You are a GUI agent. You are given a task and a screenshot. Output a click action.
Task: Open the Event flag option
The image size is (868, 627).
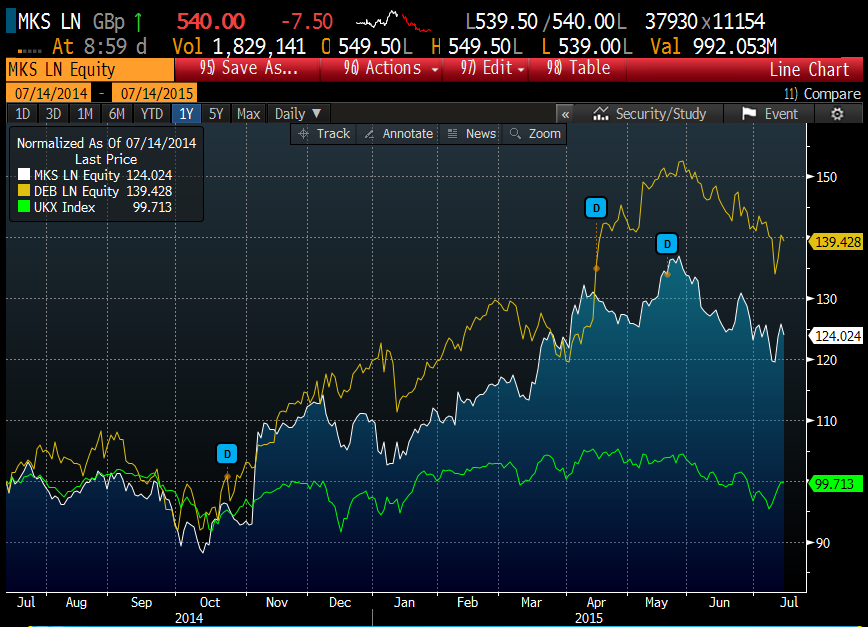click(x=770, y=114)
